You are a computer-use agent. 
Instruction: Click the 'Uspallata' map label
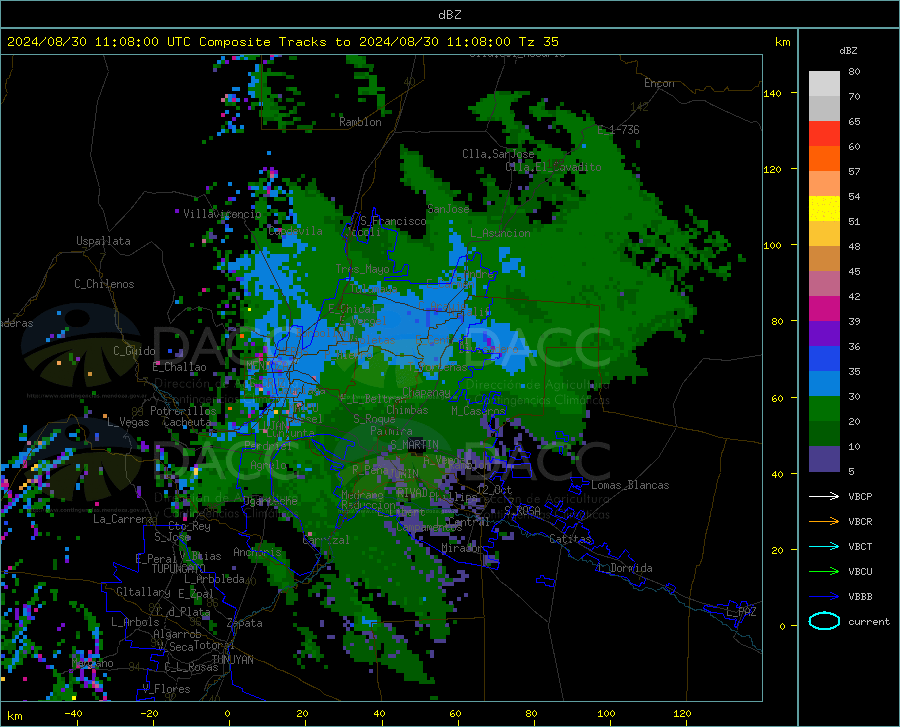point(103,241)
